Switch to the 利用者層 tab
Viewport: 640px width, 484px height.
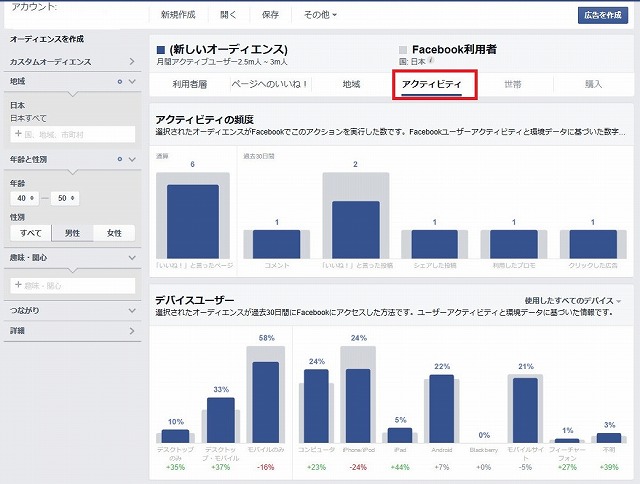190,84
